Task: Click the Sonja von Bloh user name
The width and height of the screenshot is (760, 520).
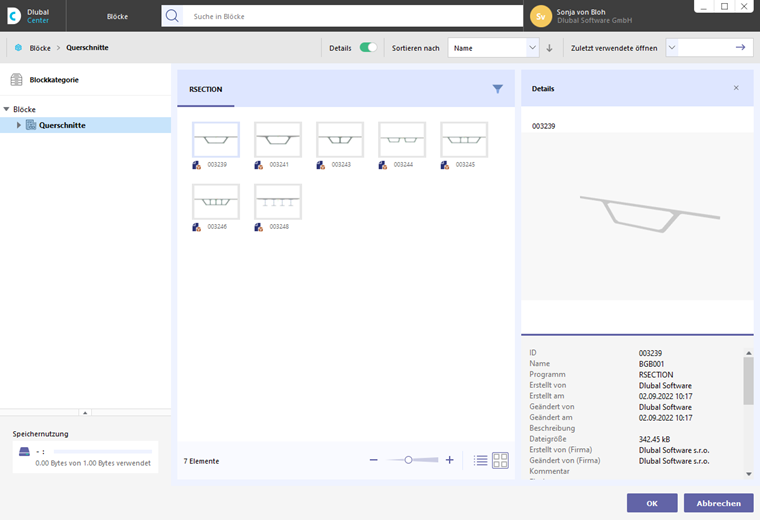Action: click(581, 12)
